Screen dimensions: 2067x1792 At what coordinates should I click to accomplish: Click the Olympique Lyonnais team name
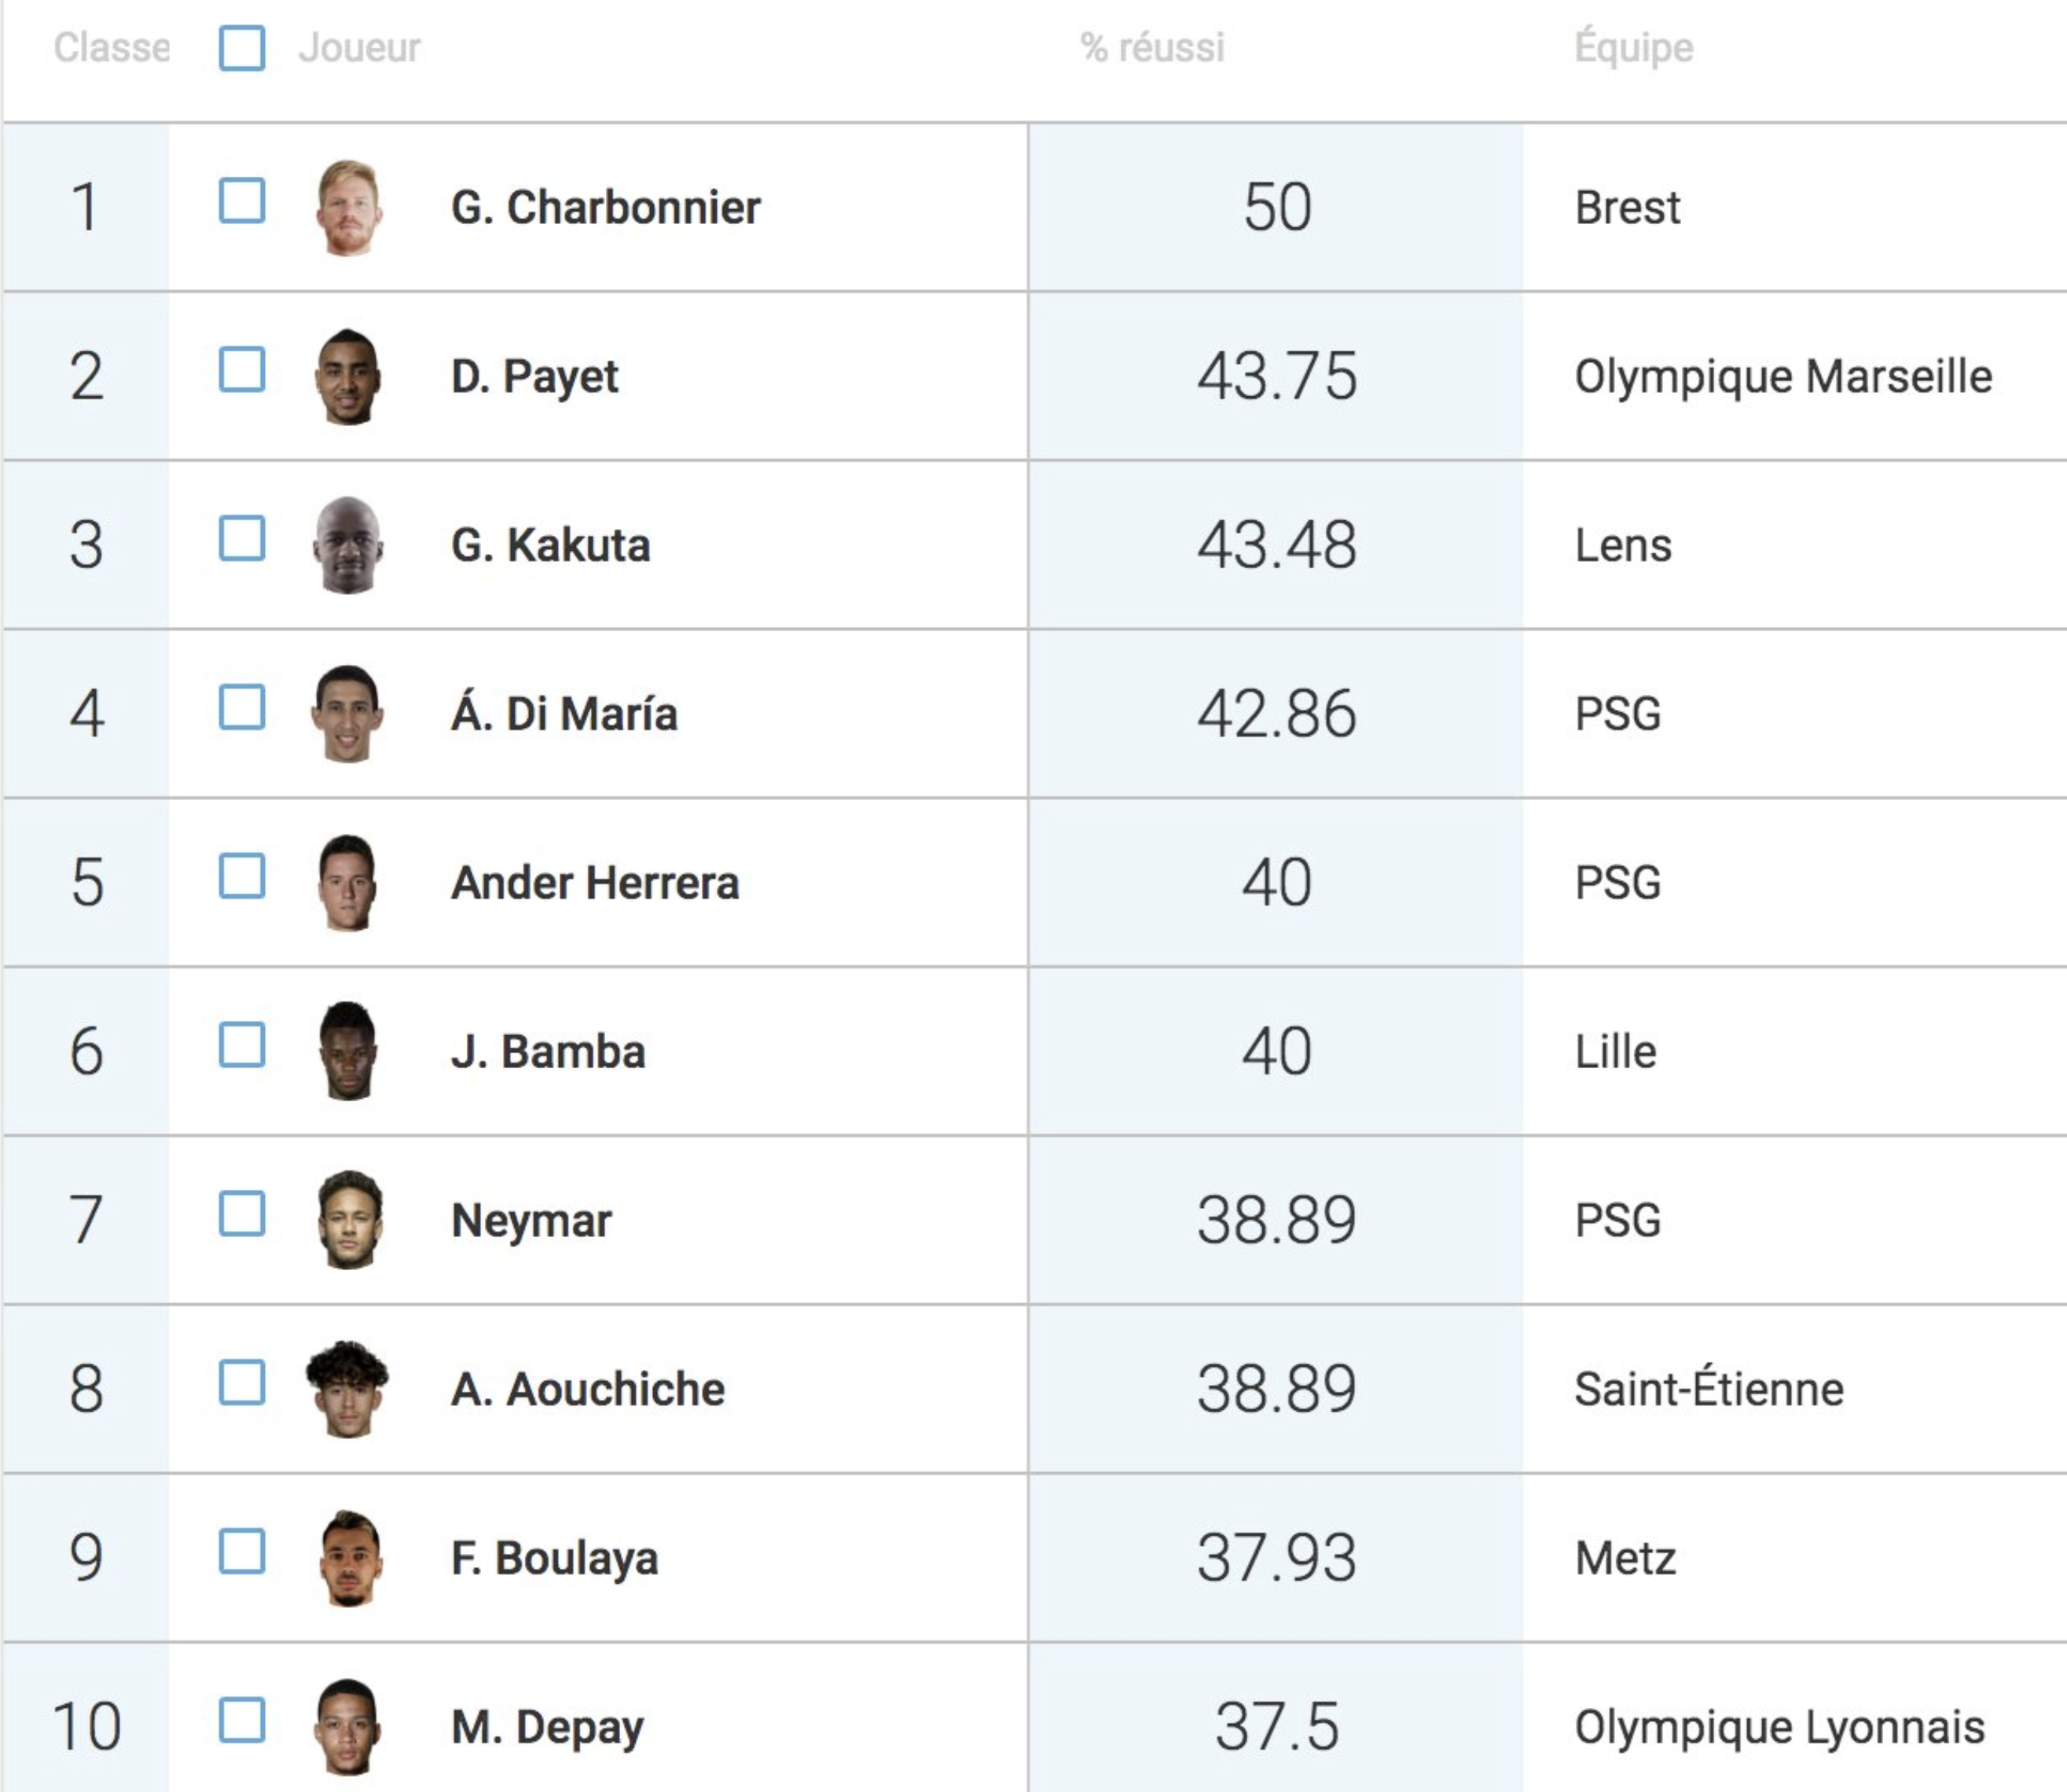1780,1727
